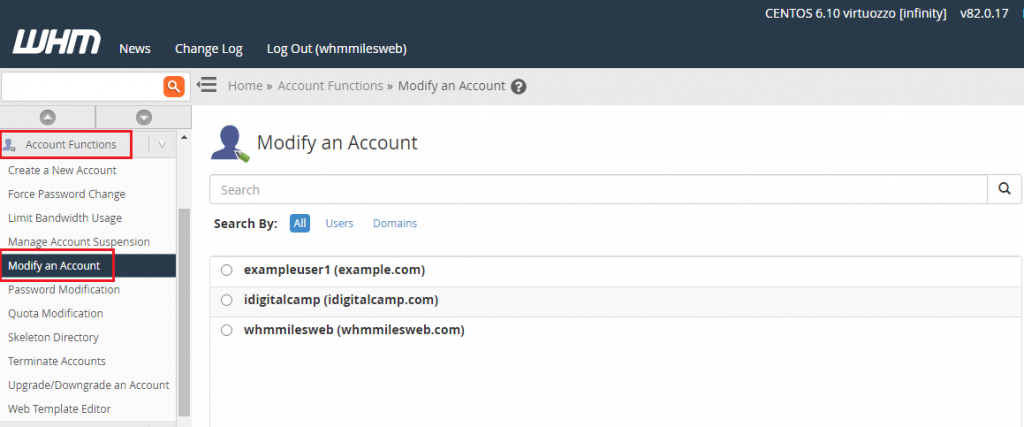Image resolution: width=1024 pixels, height=427 pixels.
Task: Click the sidebar up arrow icon
Action: (48, 117)
